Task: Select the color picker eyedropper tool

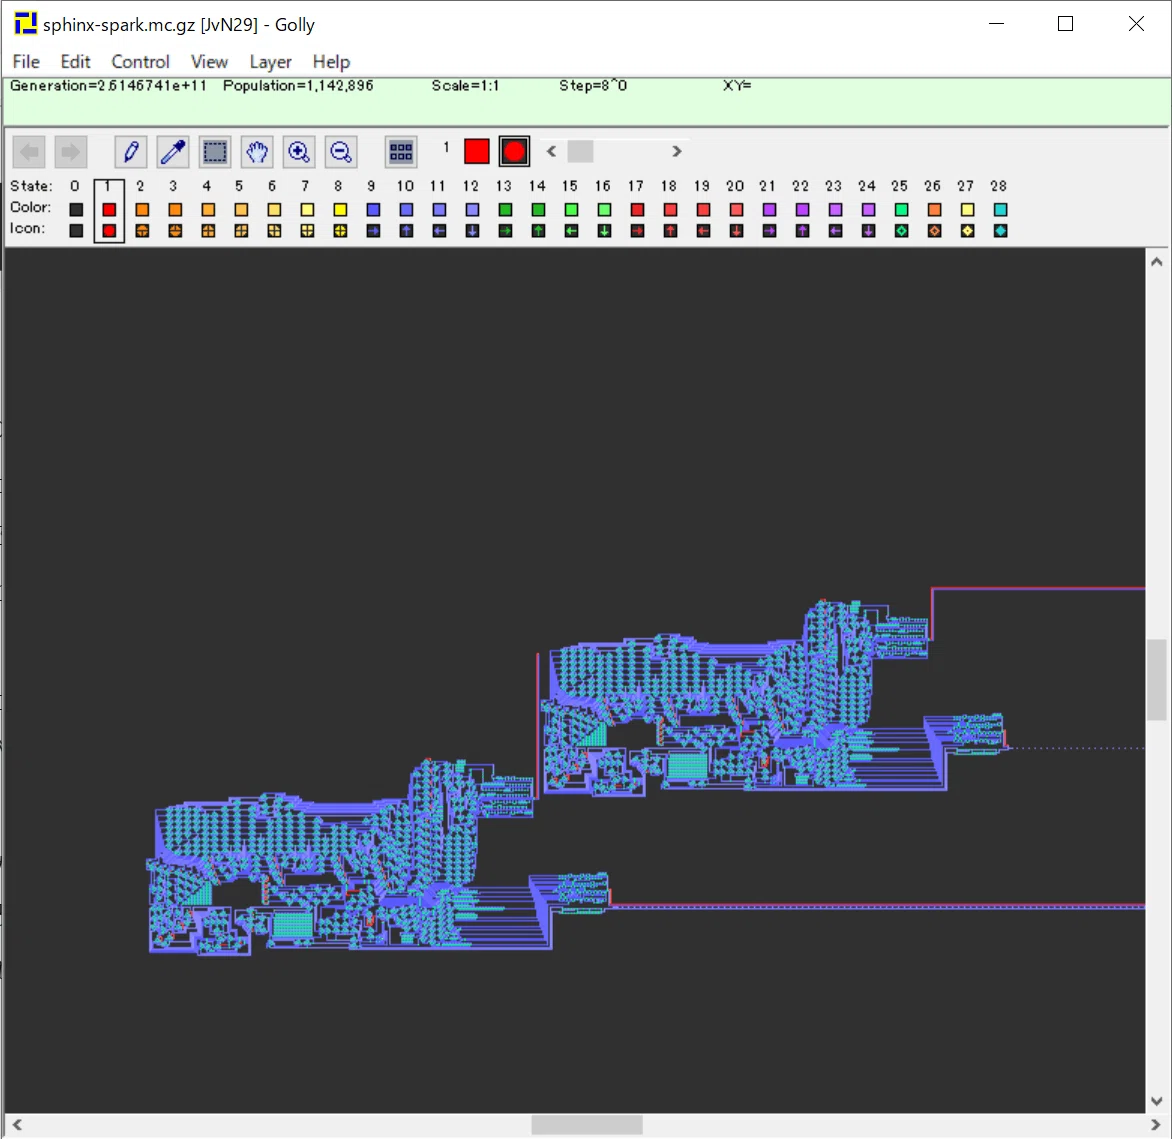Action: point(173,152)
